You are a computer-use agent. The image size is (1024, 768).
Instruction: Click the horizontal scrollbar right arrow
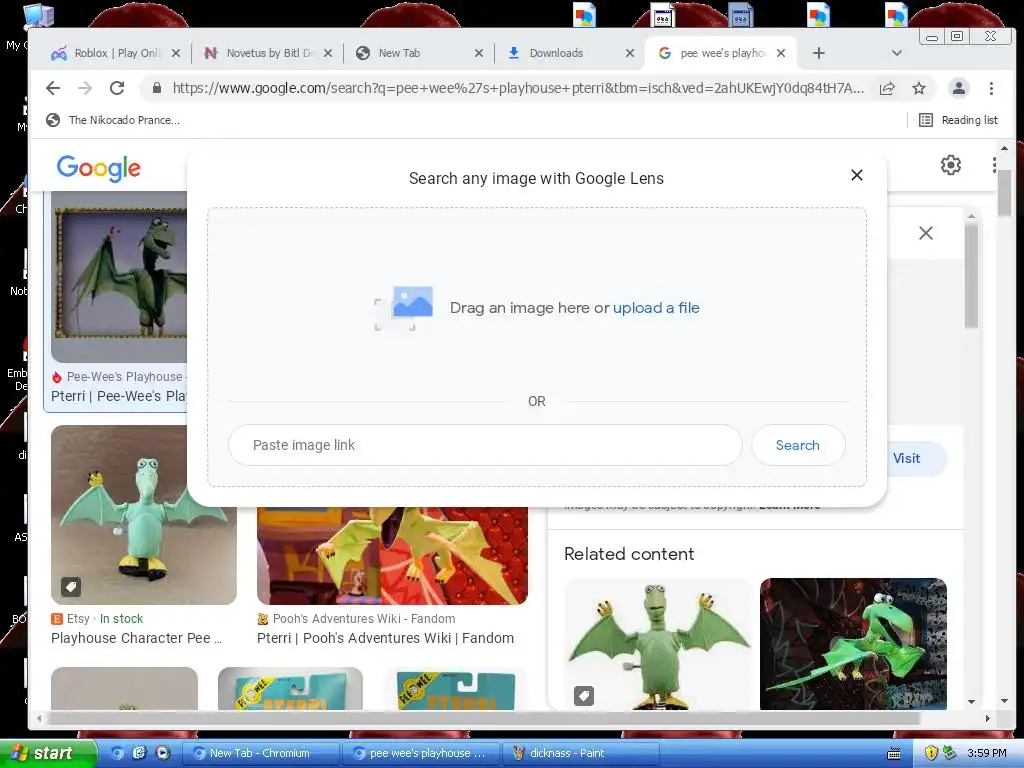click(x=987, y=718)
